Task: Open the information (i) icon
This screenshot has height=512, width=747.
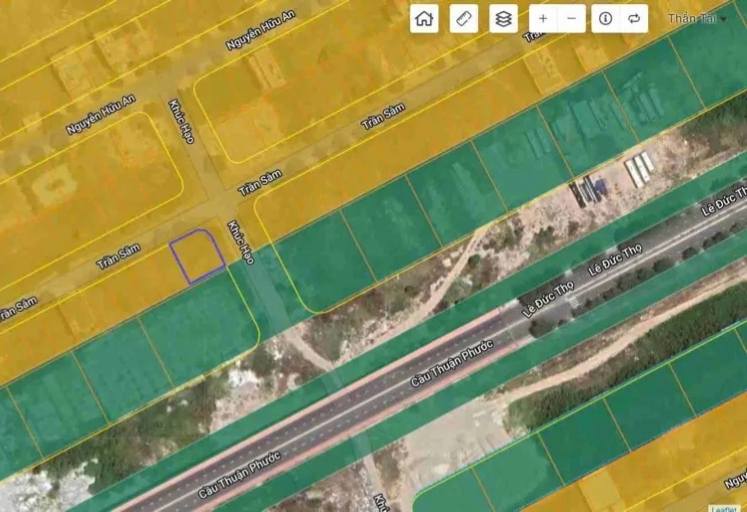Action: [x=605, y=18]
